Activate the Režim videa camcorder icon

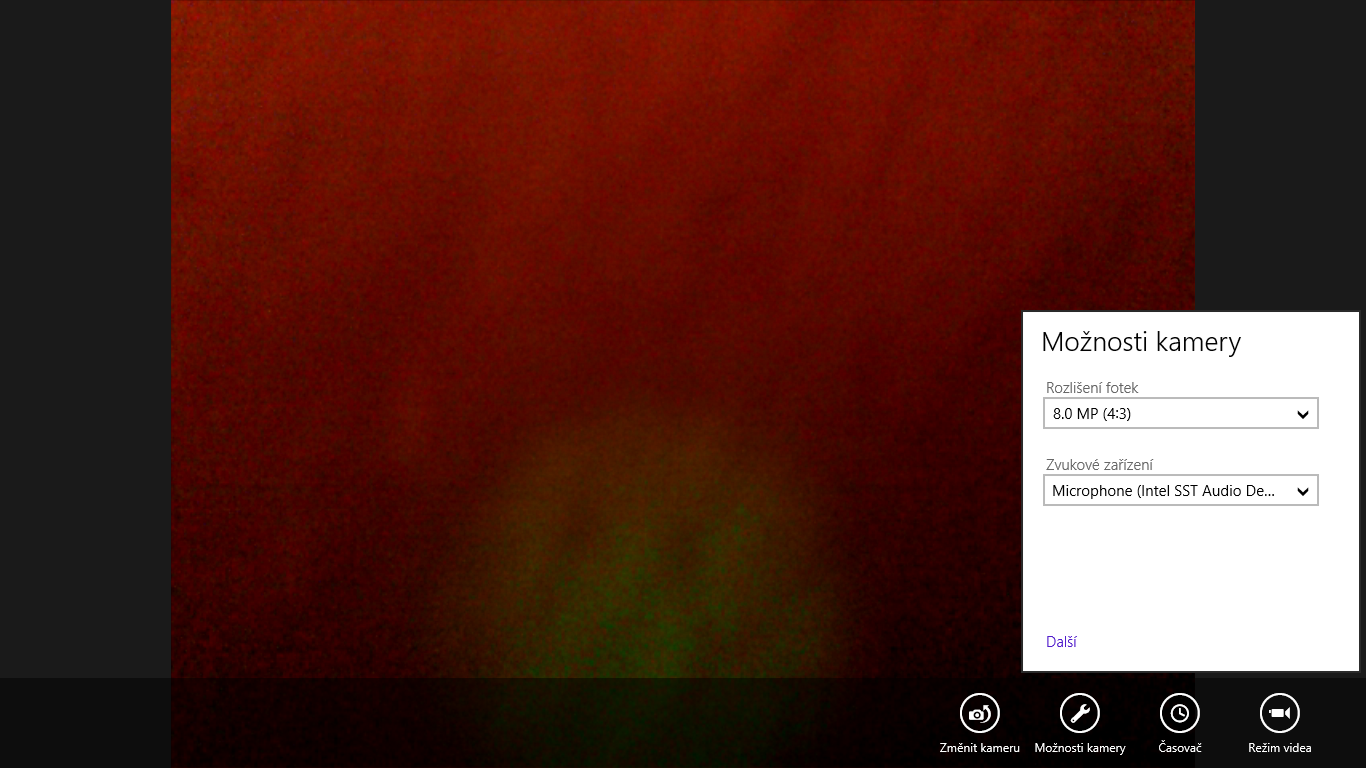click(x=1280, y=712)
